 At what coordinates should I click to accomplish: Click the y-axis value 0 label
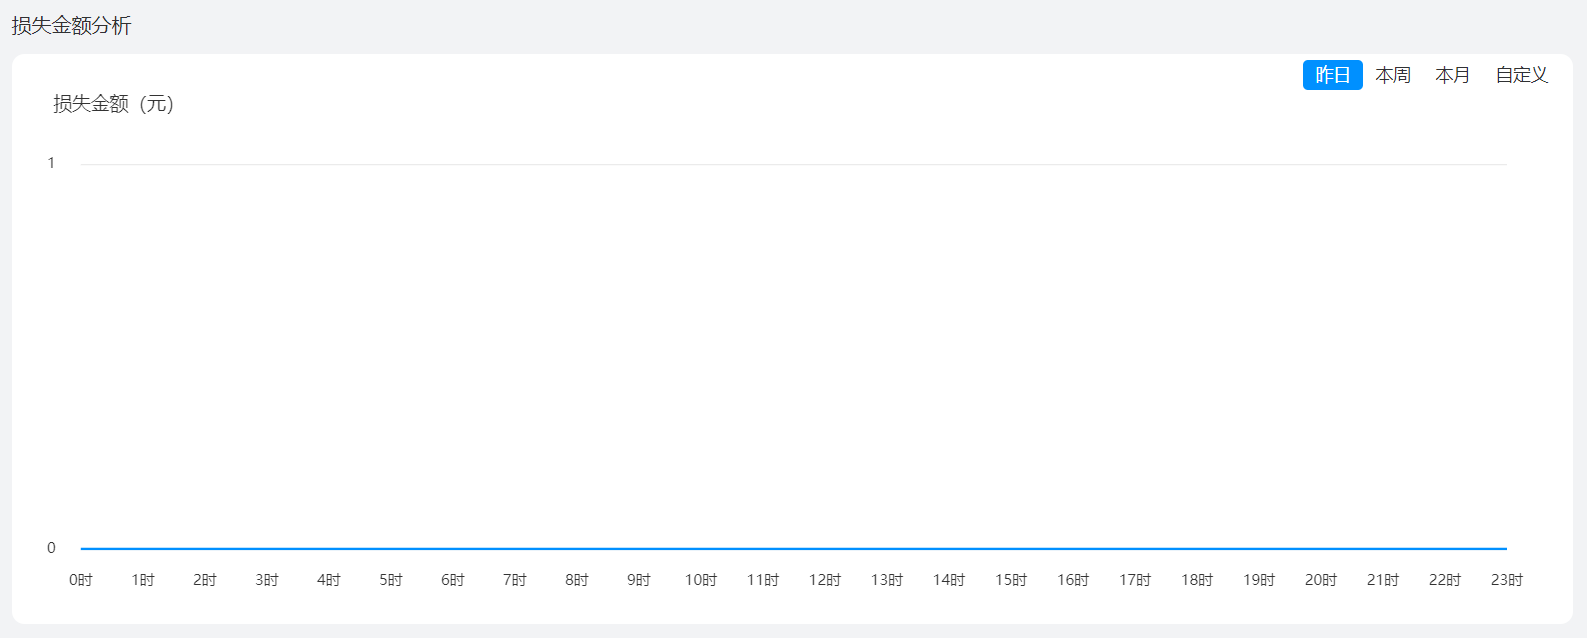tap(51, 548)
